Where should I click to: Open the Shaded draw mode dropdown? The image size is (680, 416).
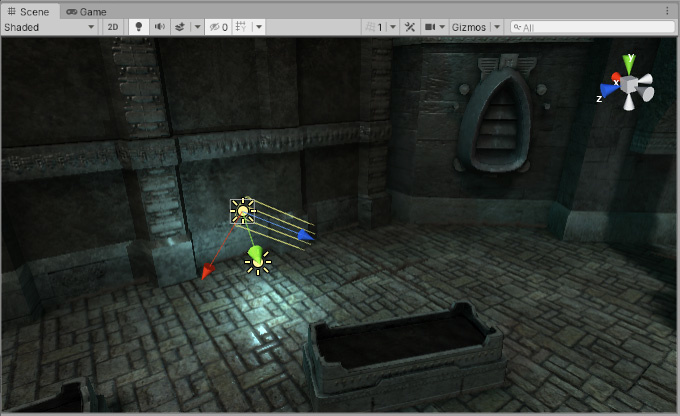49,27
